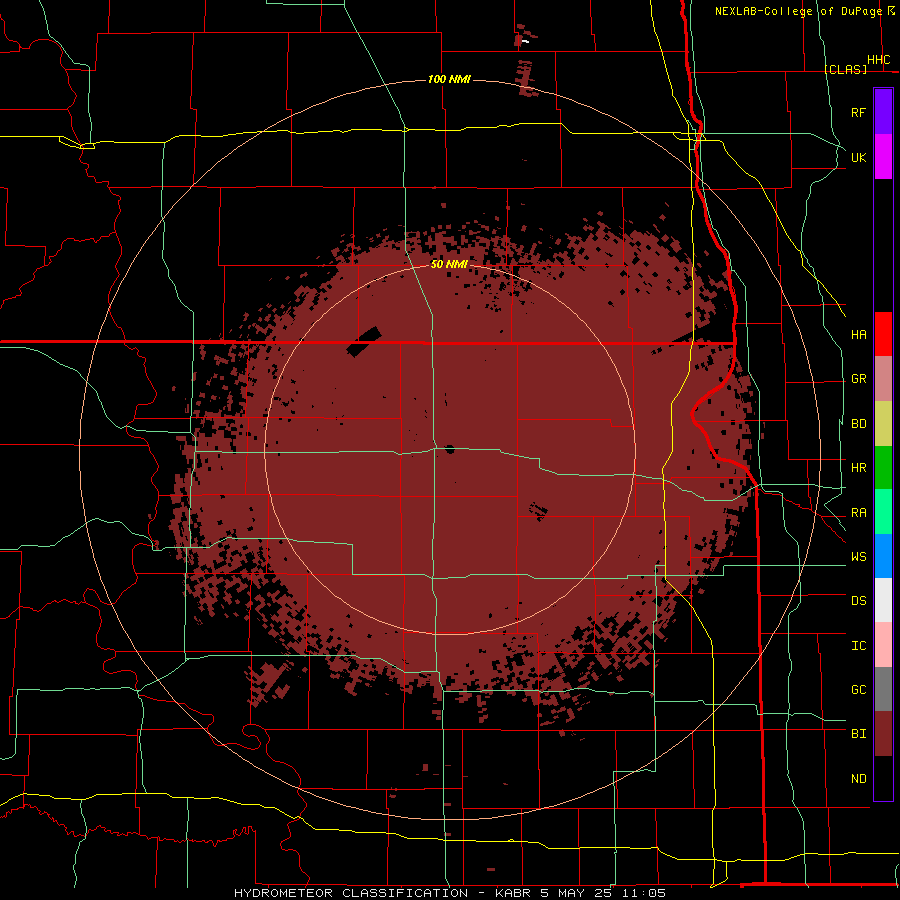Click the DS white legend swatch

click(883, 600)
